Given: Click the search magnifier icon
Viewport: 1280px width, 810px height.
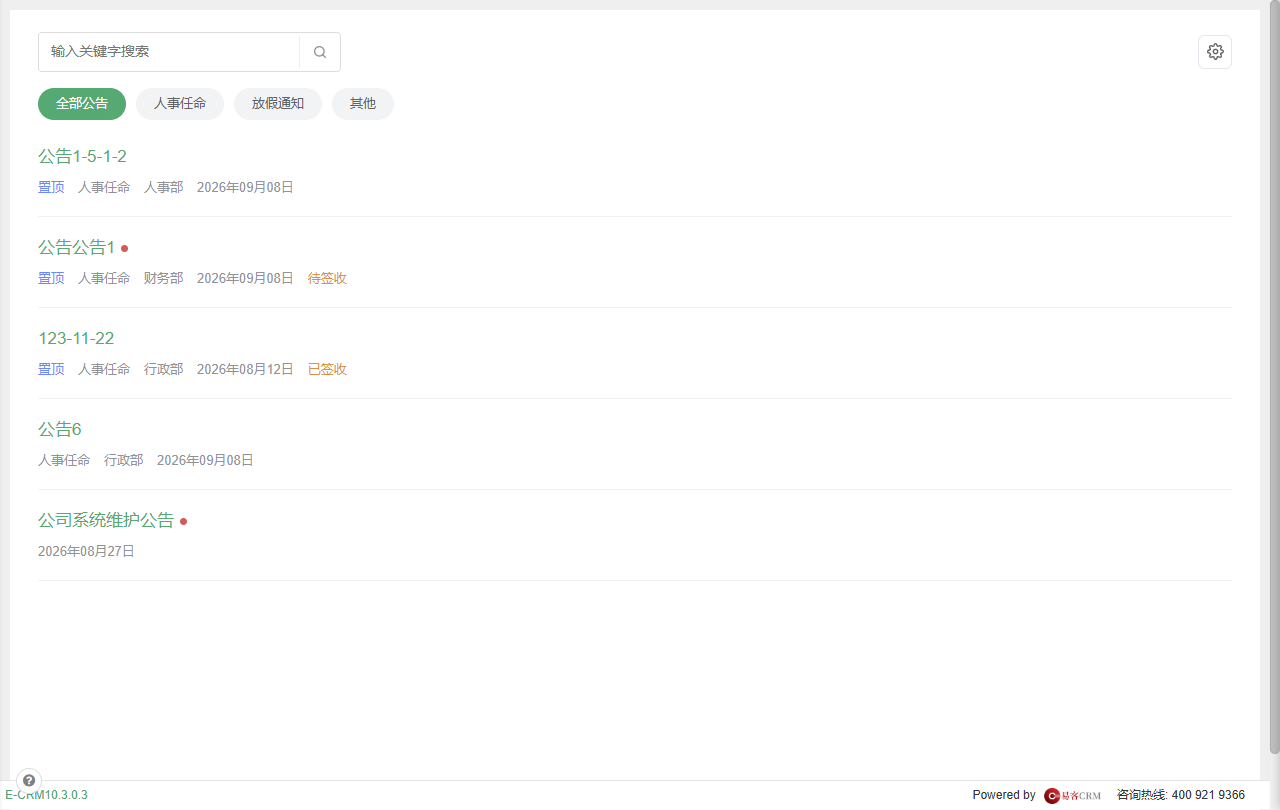Looking at the screenshot, I should click(320, 52).
